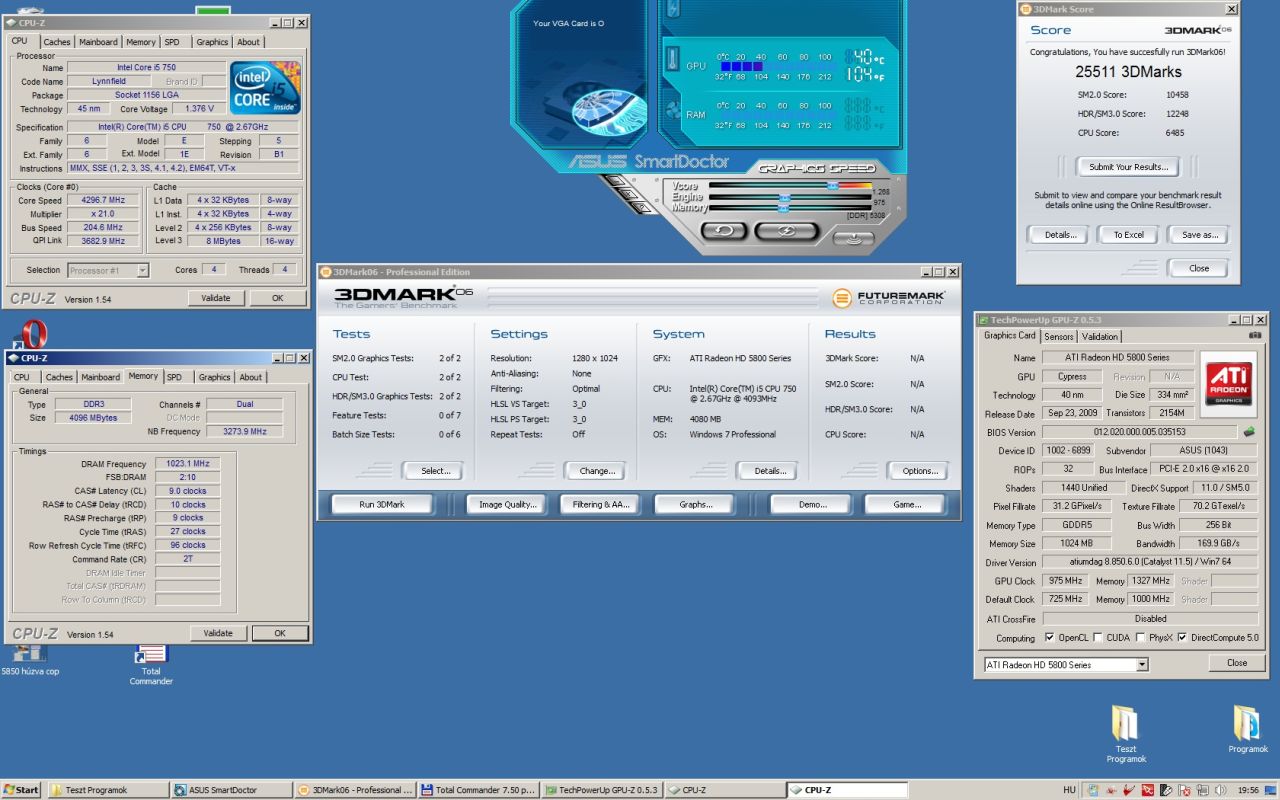Click OK button in bottom CPU-Z window
This screenshot has height=800, width=1280.
point(280,633)
